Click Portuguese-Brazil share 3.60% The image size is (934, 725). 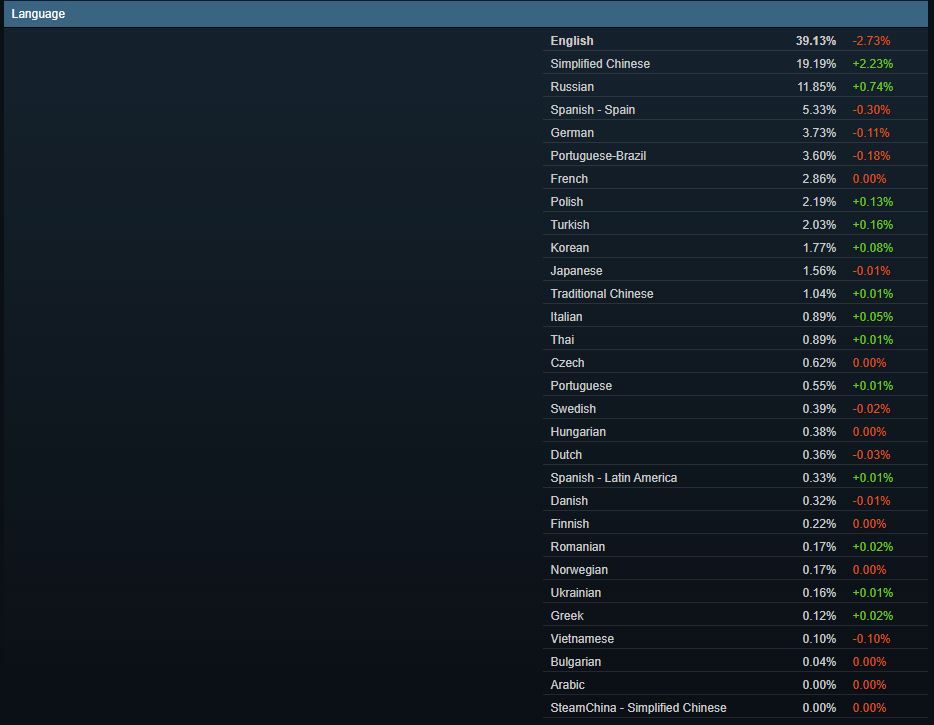tap(819, 155)
